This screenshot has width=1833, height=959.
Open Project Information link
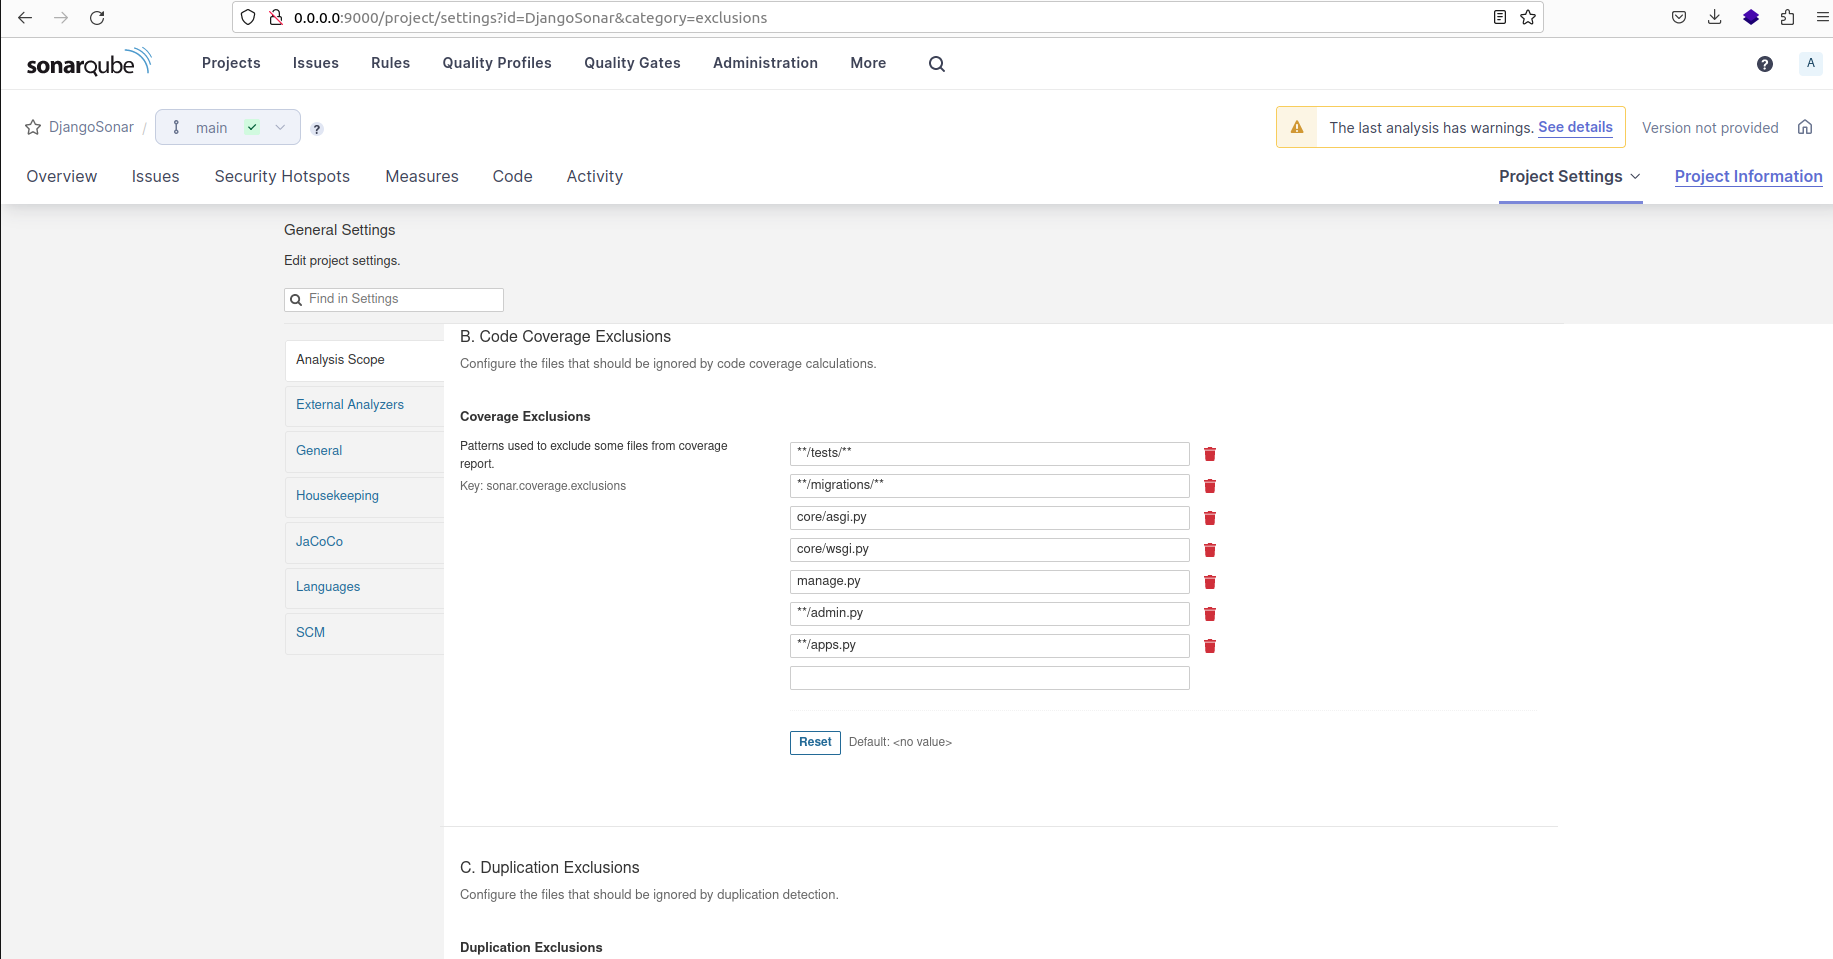click(x=1748, y=176)
